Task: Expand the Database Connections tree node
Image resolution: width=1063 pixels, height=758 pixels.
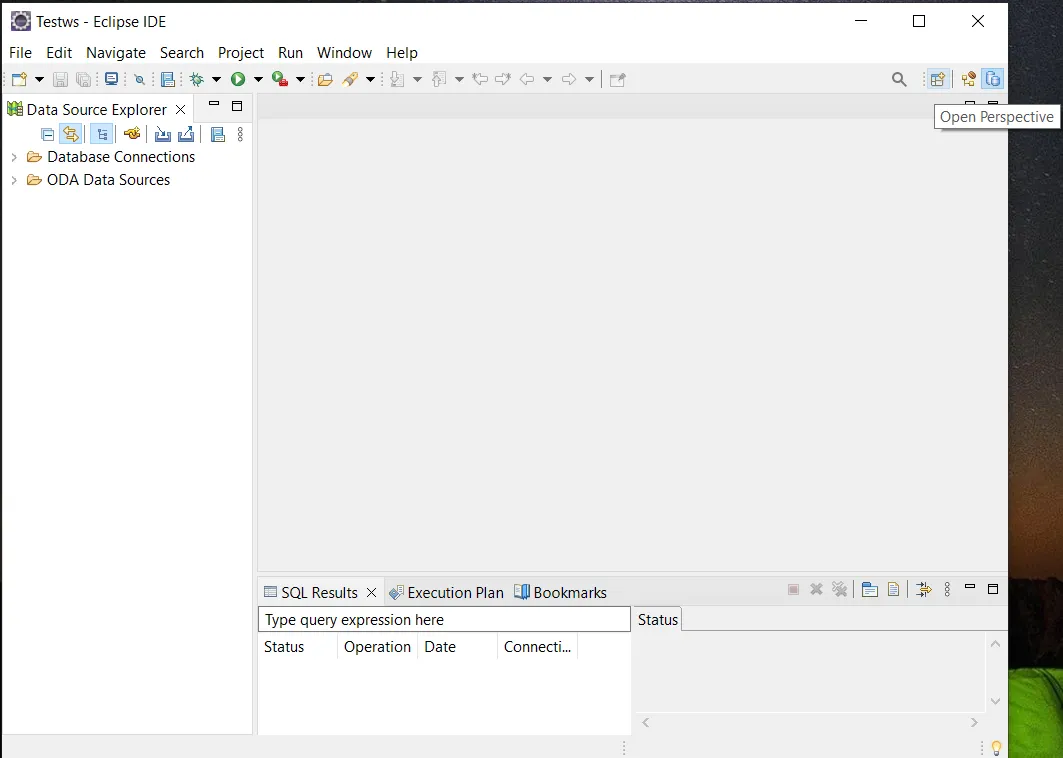Action: (x=14, y=157)
